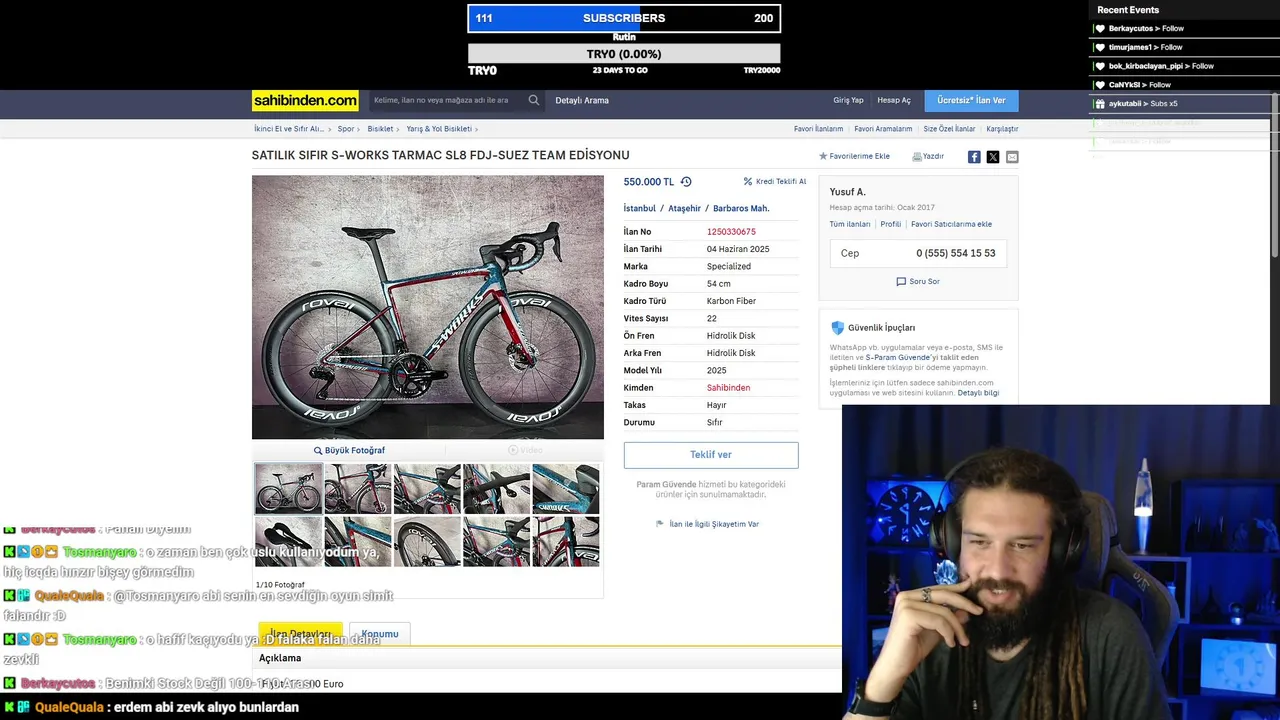Click Kredi Teklifi Al text link
This screenshot has height=720, width=1280.
click(781, 182)
